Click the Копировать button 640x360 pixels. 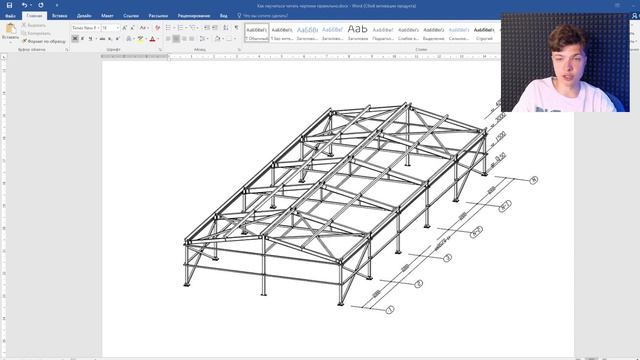tap(36, 33)
